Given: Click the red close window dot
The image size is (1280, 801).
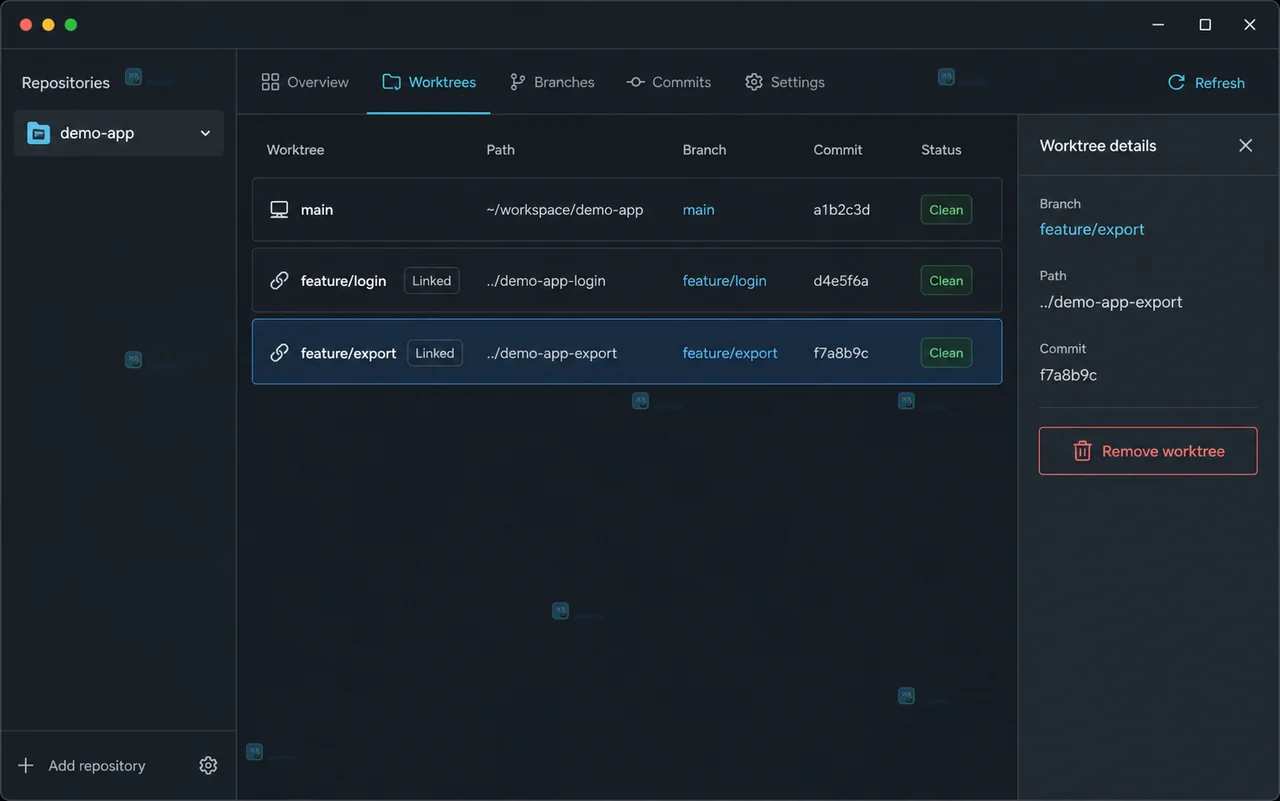Looking at the screenshot, I should point(26,25).
